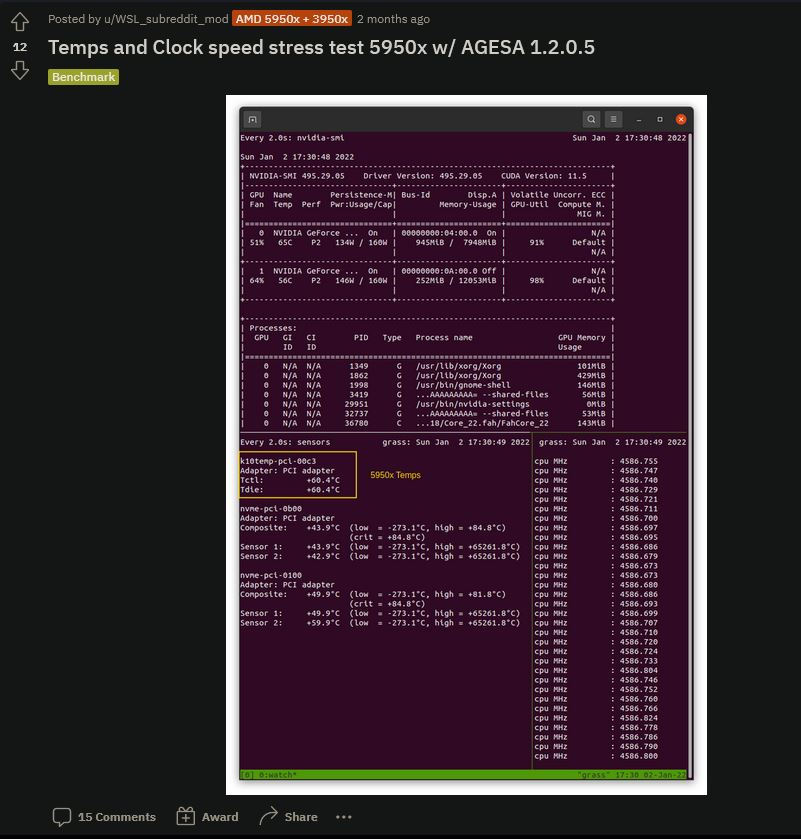801x839 pixels.
Task: Open the post title link
Action: (320, 47)
